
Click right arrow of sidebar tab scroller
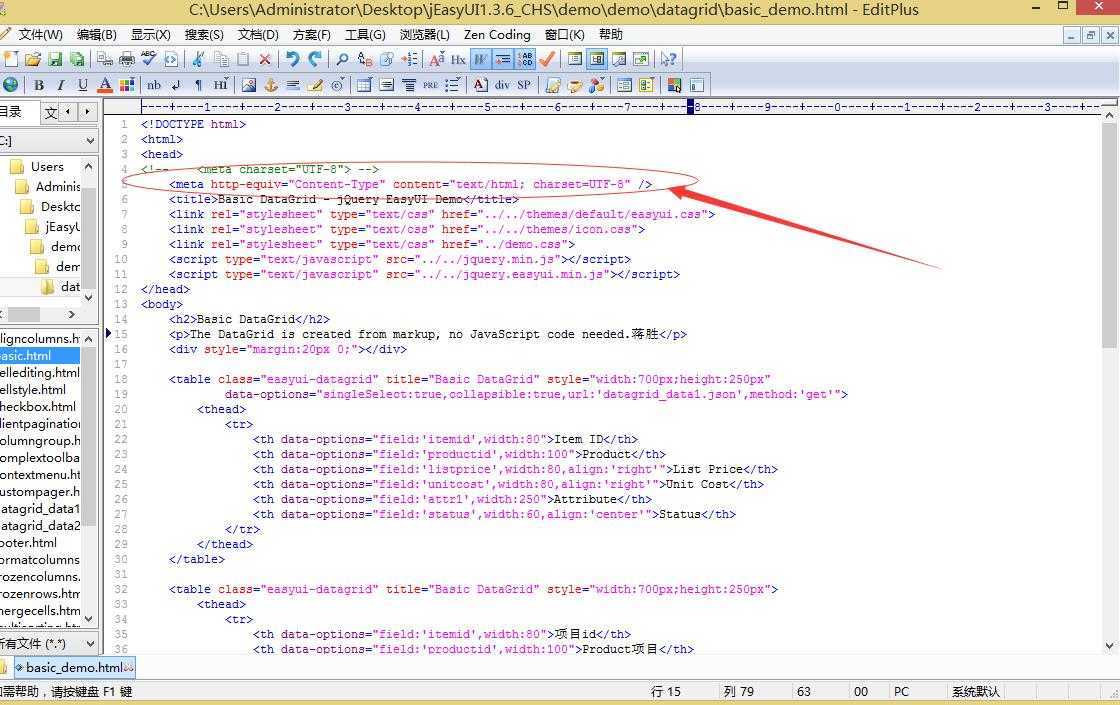87,111
